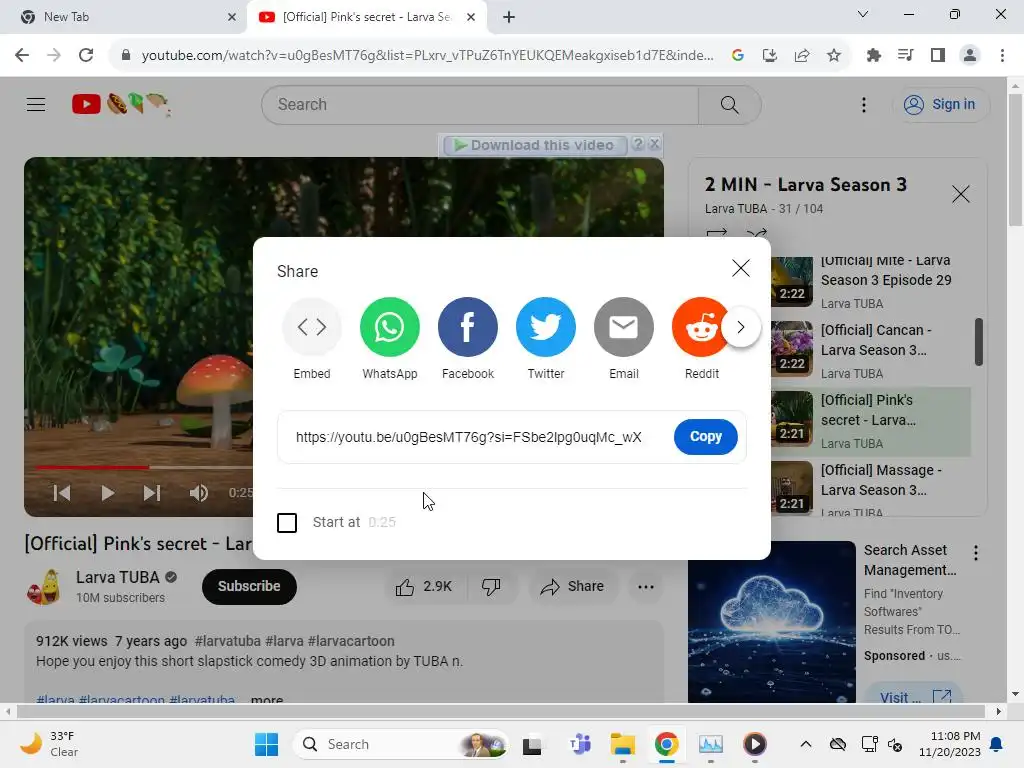Open Windows Start menu
This screenshot has height=768, width=1024.
(x=266, y=744)
